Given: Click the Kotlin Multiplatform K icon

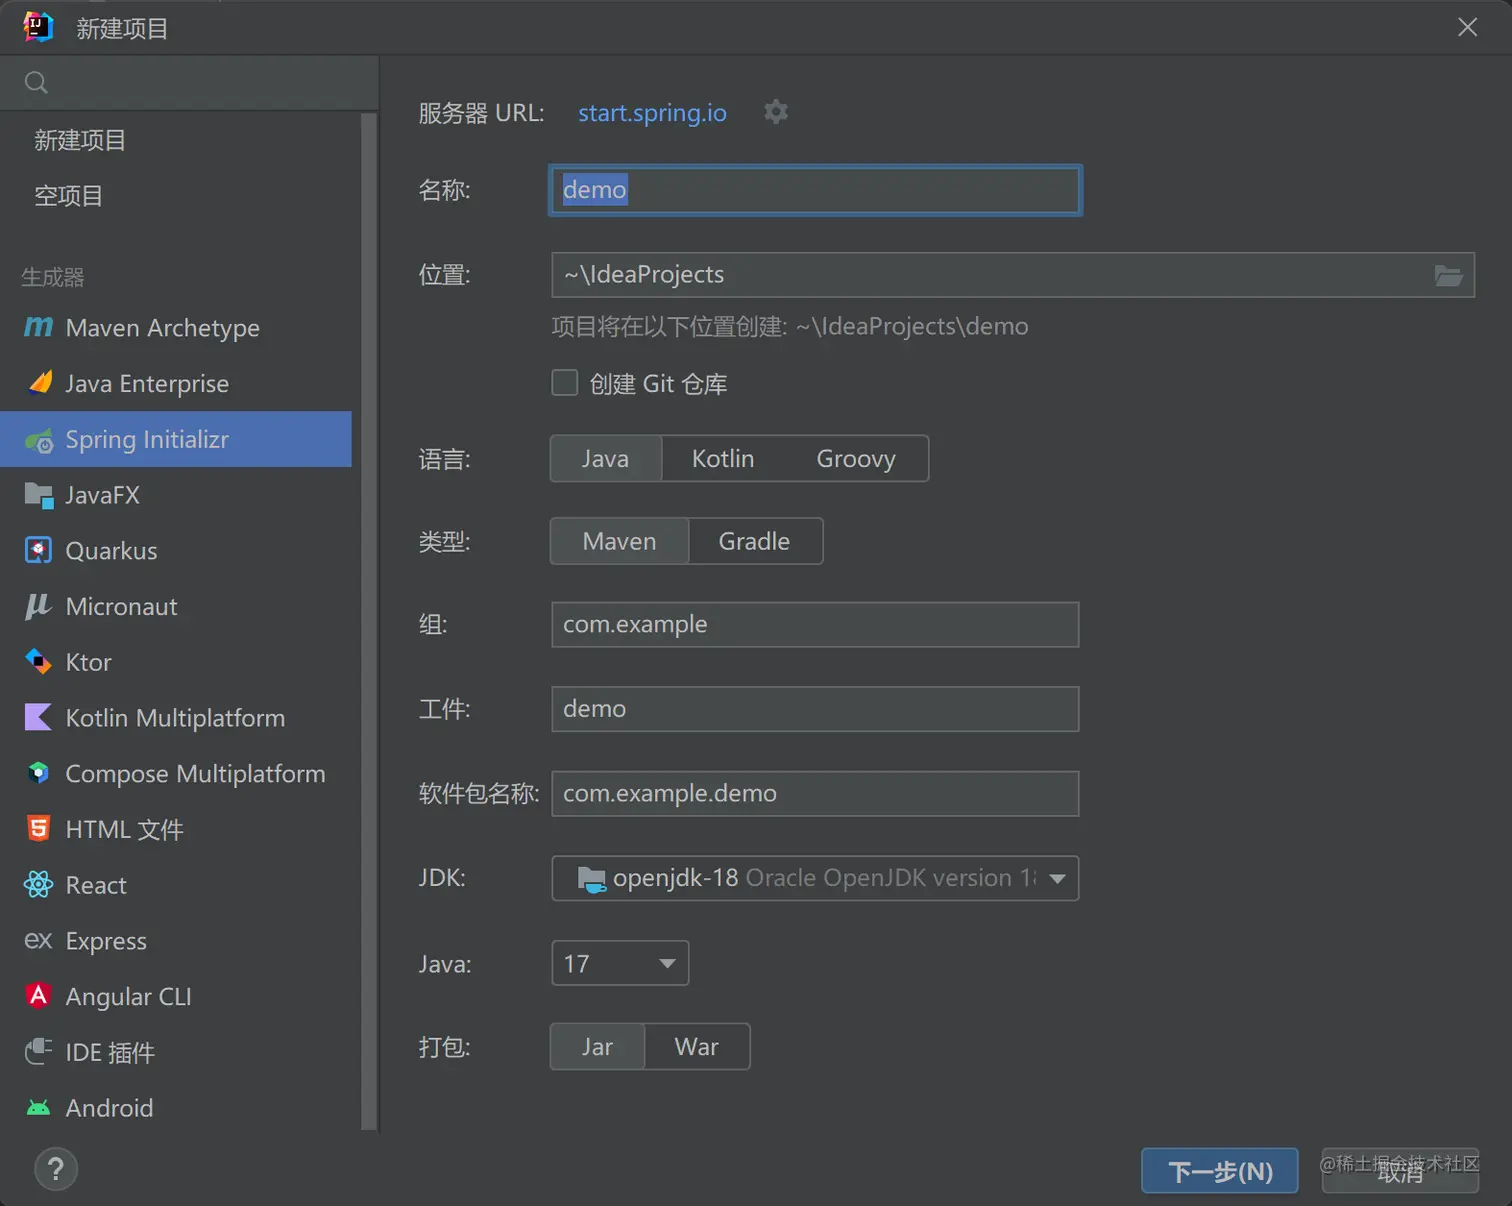Looking at the screenshot, I should [38, 717].
